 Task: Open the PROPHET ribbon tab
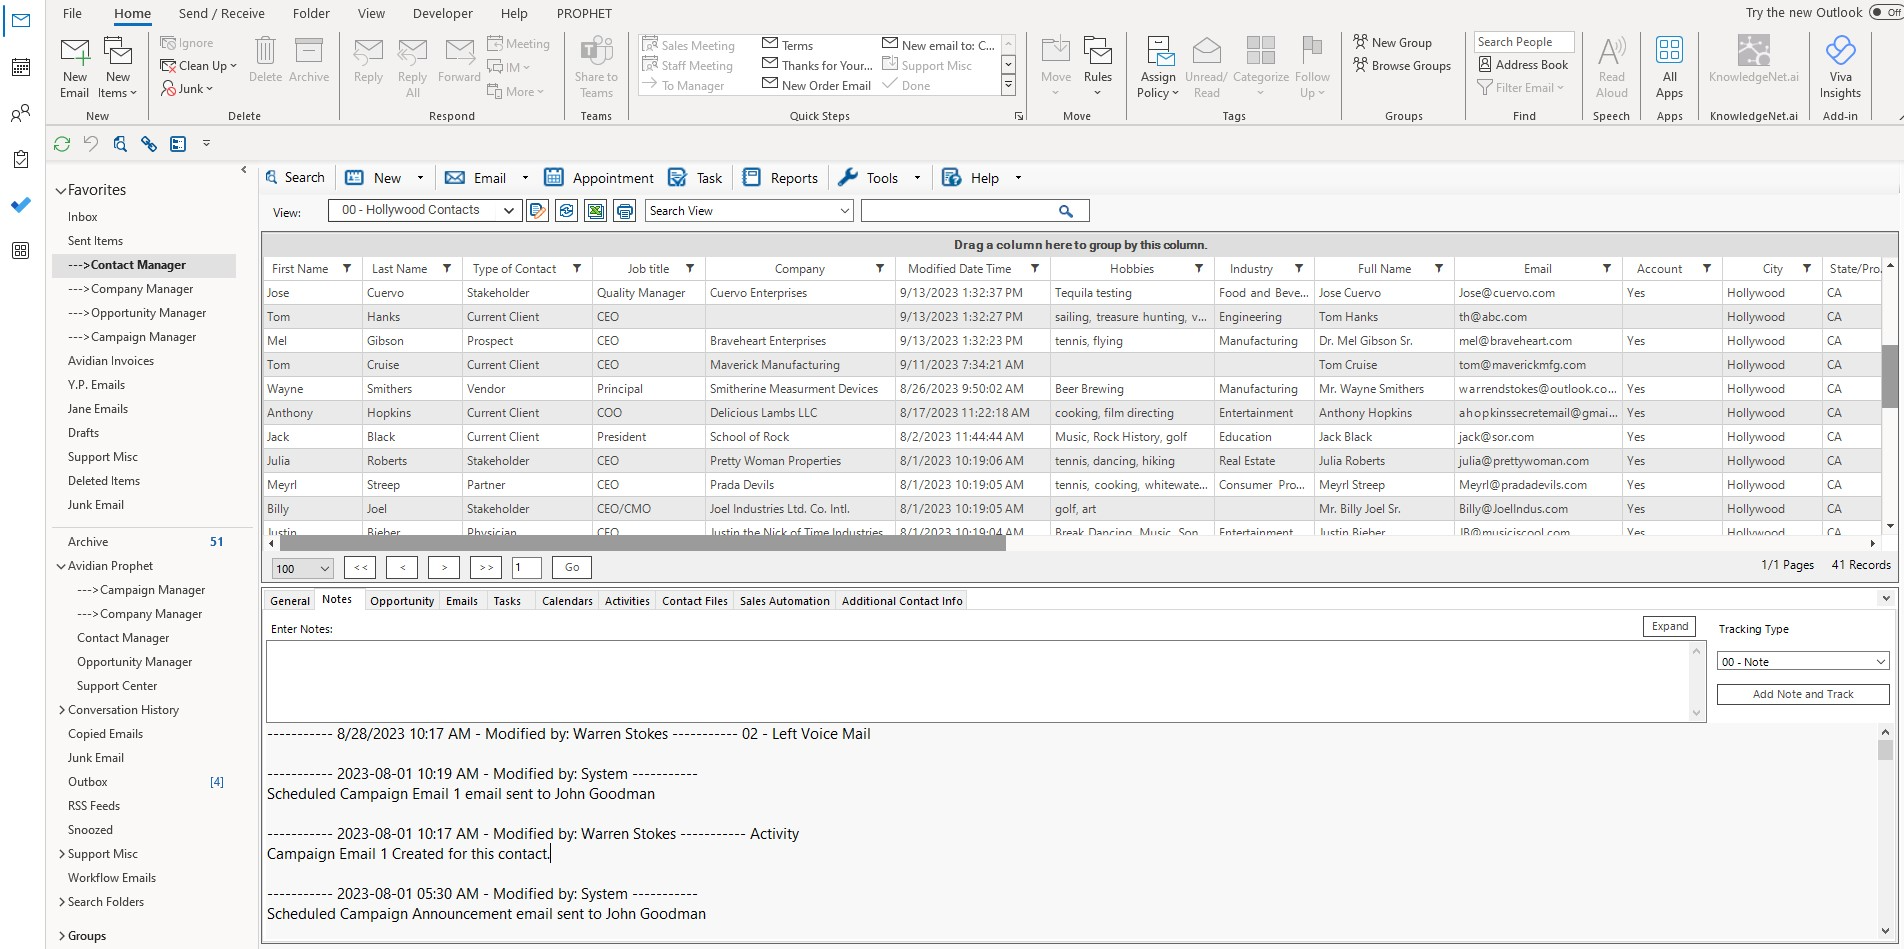pyautogui.click(x=584, y=13)
